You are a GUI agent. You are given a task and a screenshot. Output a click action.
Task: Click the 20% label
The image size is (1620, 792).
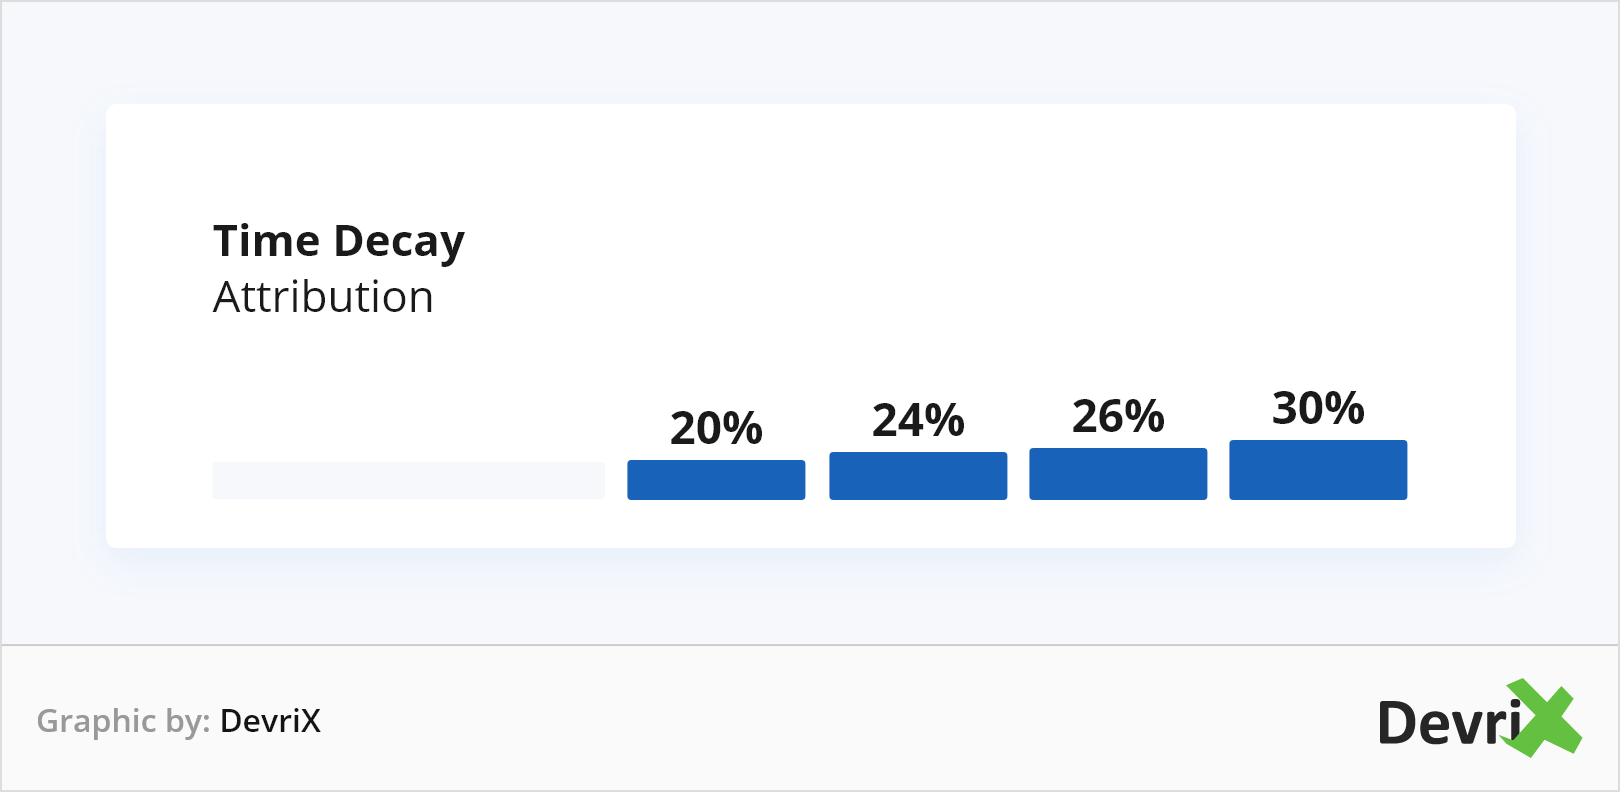point(716,428)
